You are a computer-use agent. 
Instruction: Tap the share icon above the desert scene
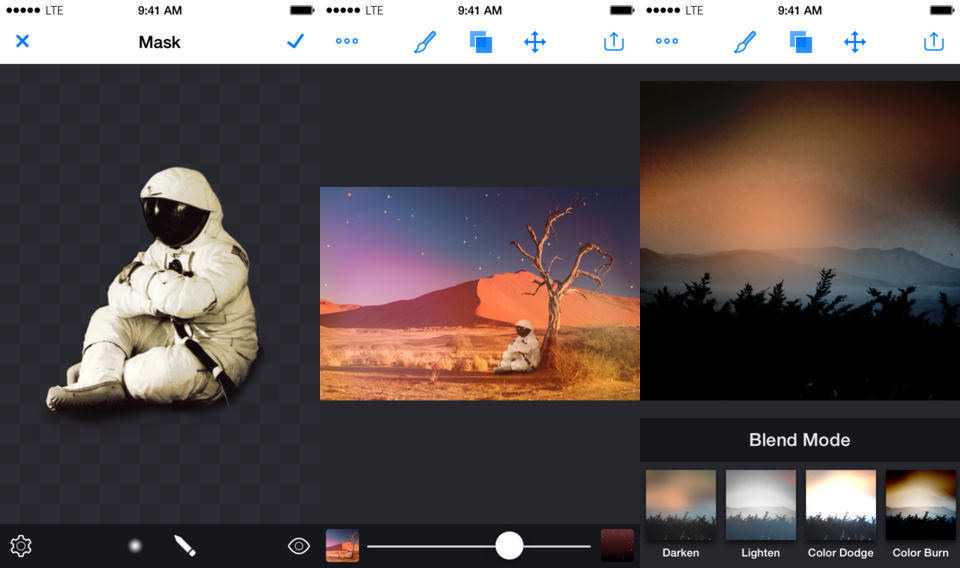click(614, 42)
